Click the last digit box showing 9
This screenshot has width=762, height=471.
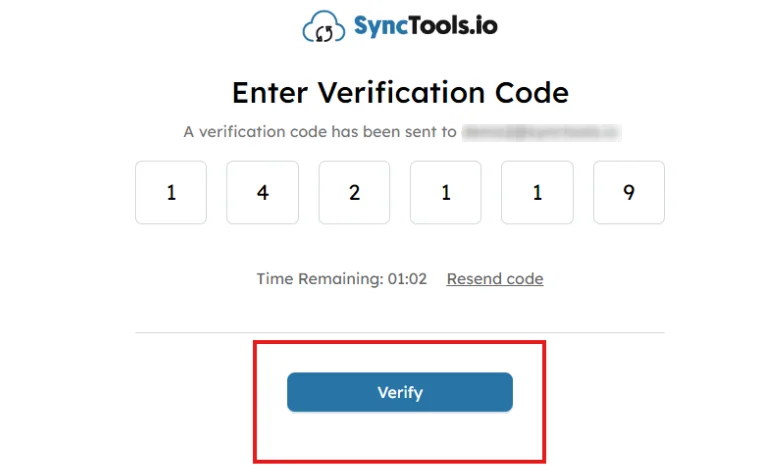click(x=629, y=192)
